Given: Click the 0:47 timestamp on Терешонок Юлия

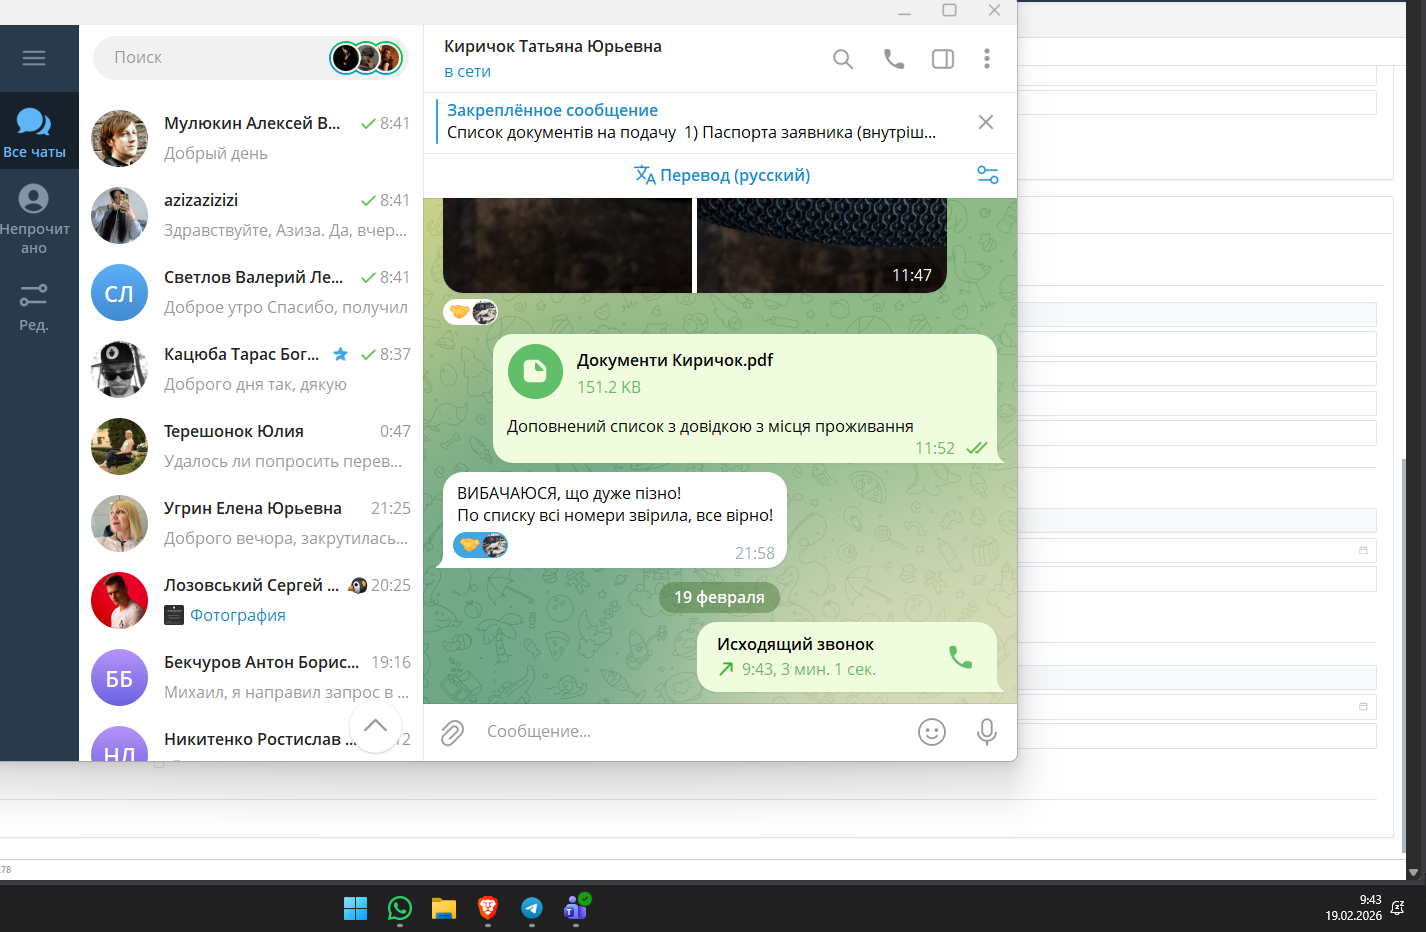Looking at the screenshot, I should pyautogui.click(x=395, y=431).
